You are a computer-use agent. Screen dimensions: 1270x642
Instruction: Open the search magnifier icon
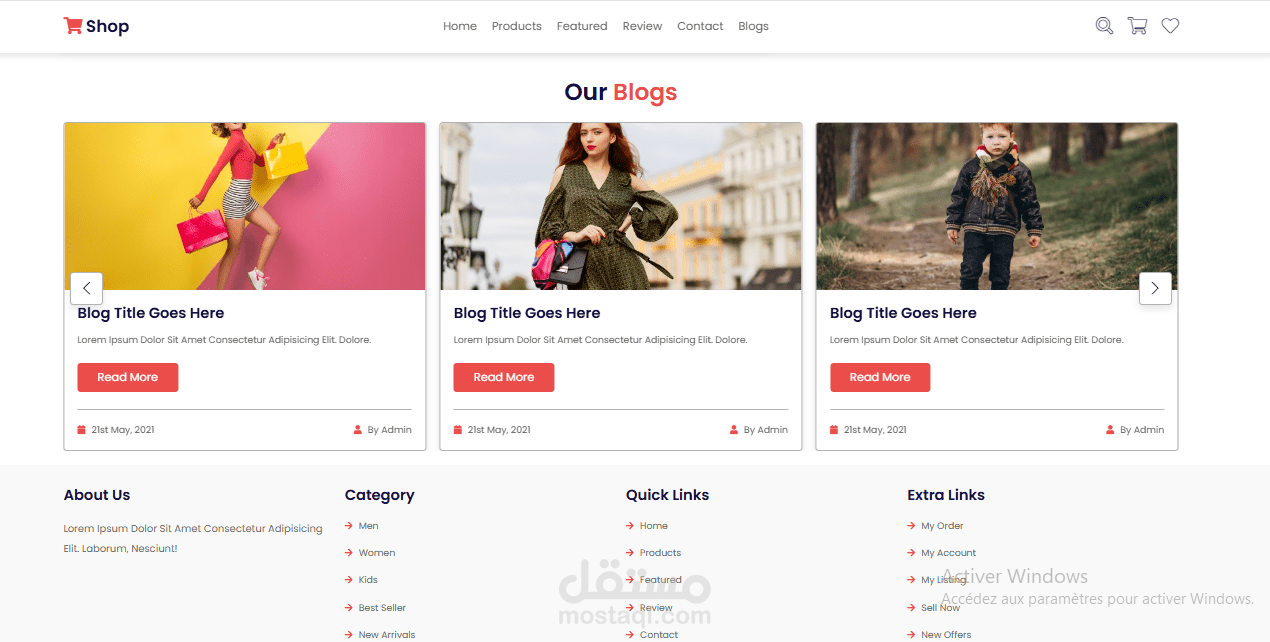point(1104,26)
